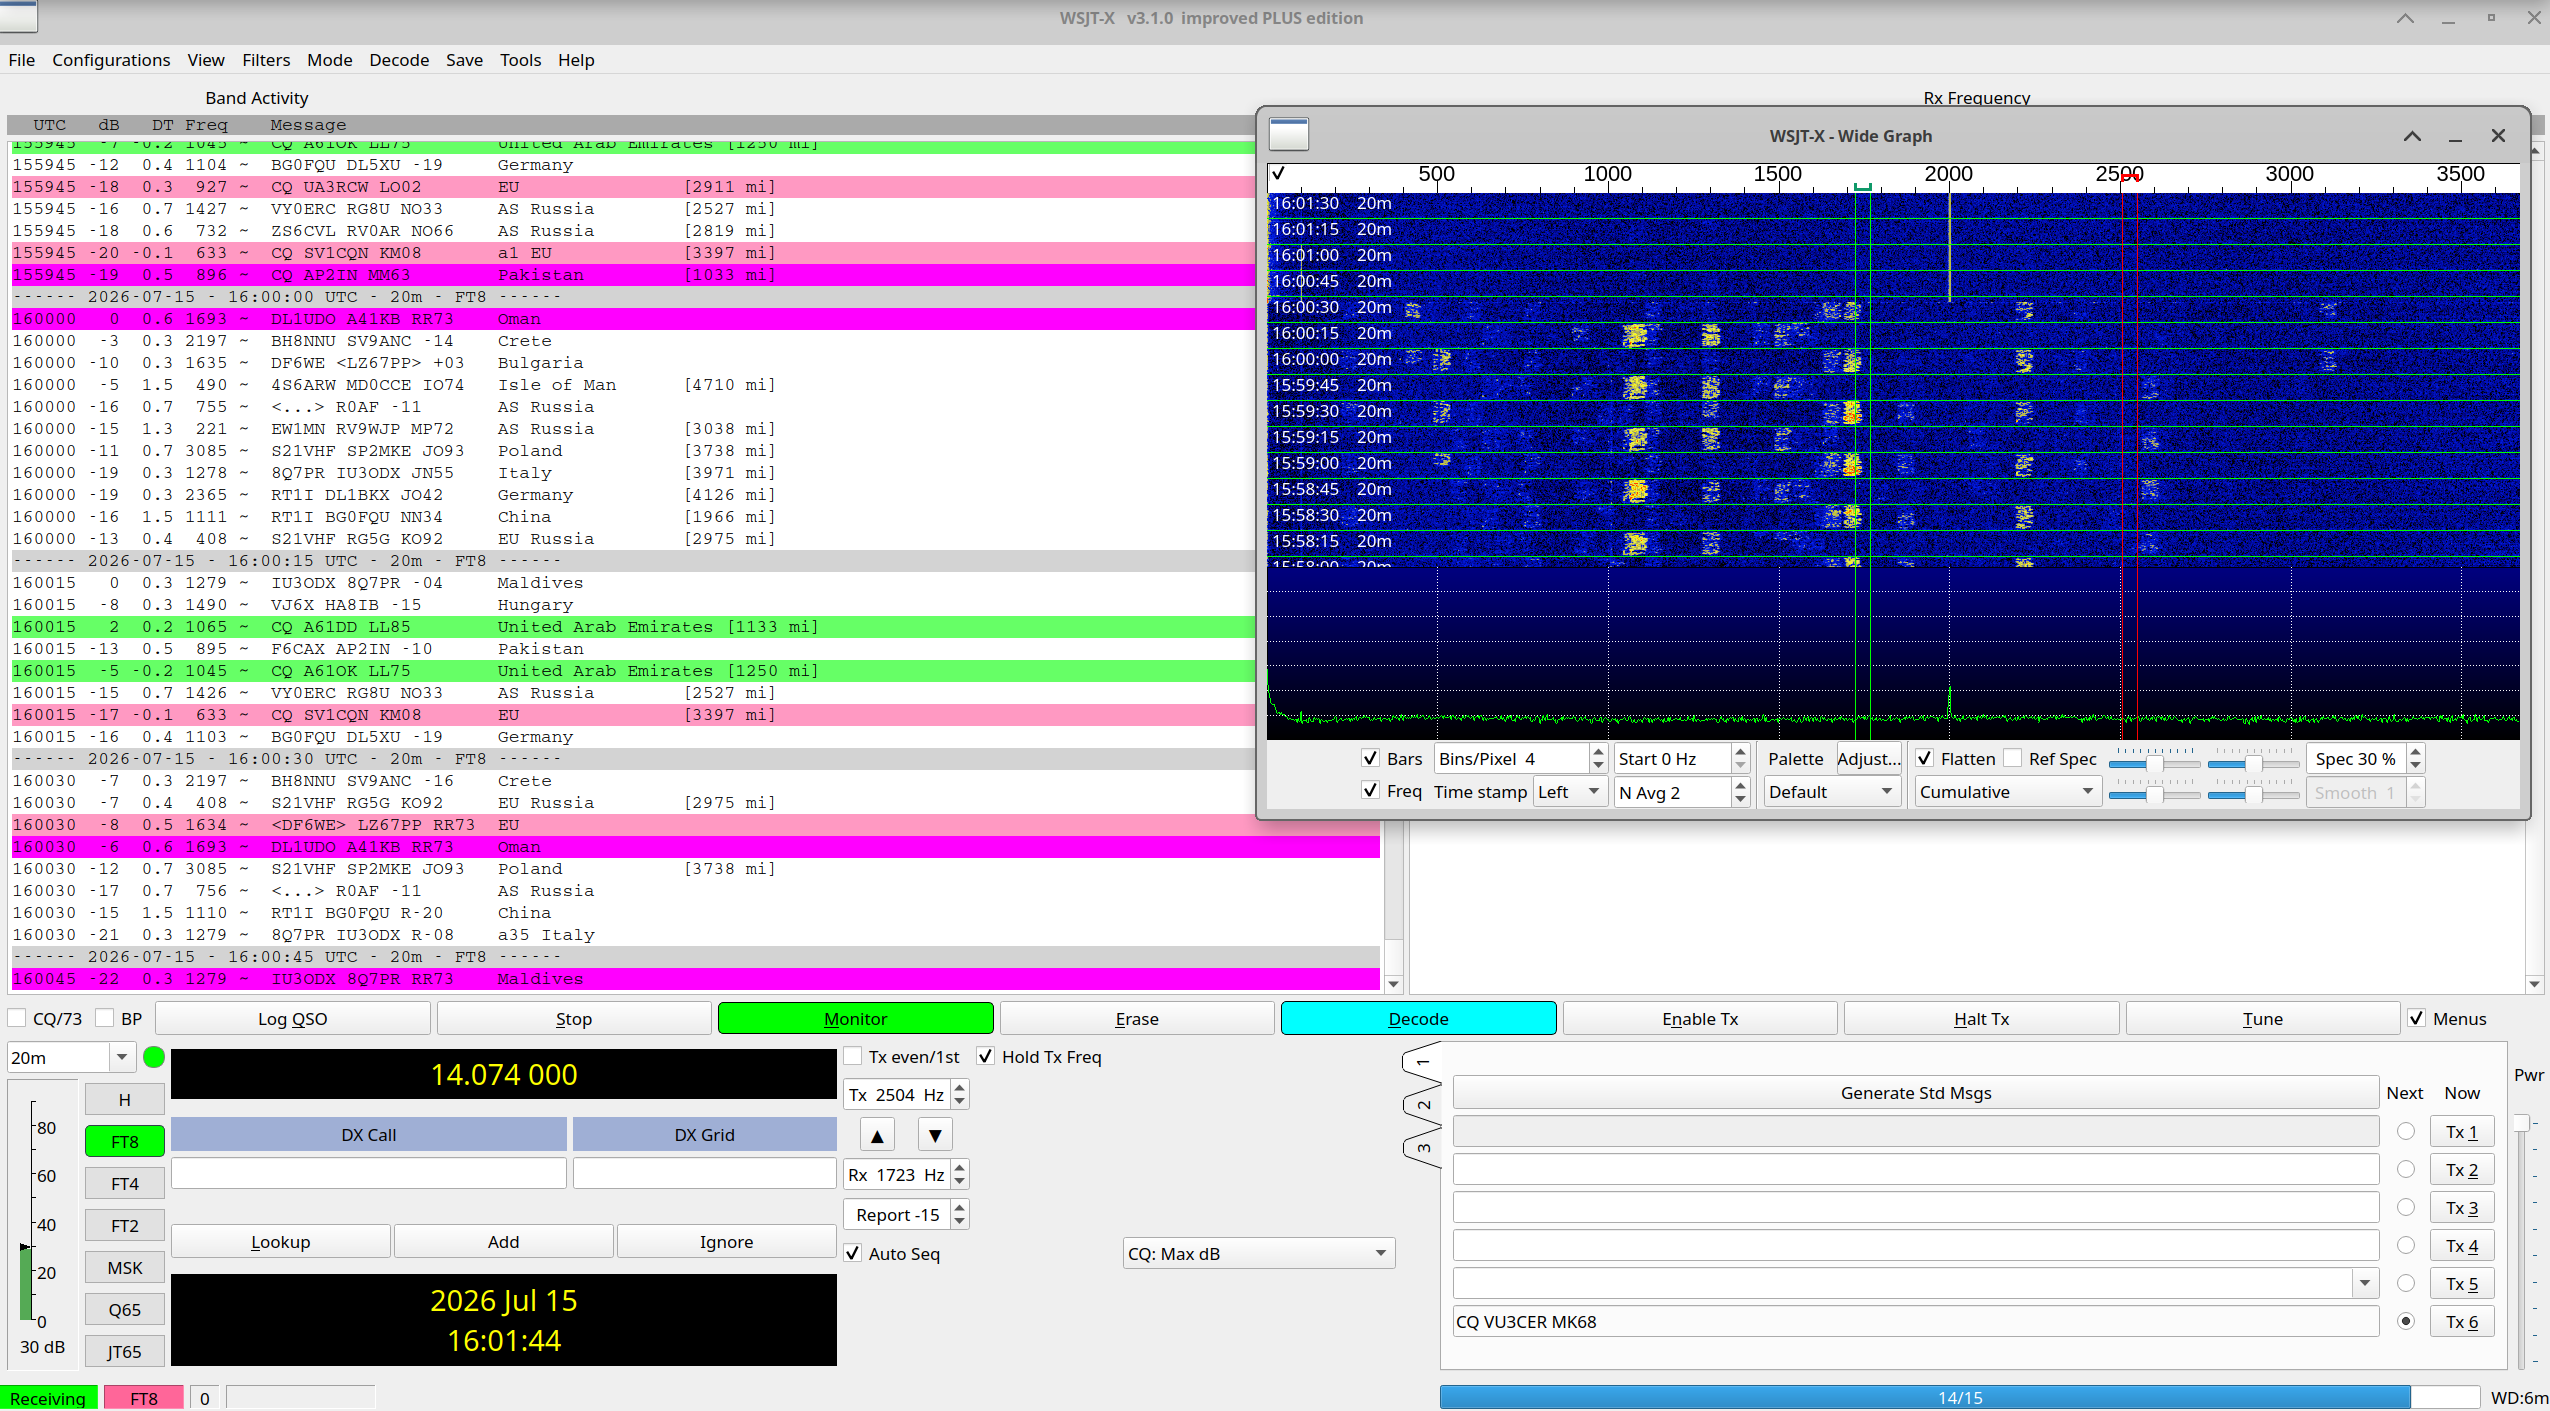The height and width of the screenshot is (1411, 2550).
Task: Toggle the BP checkbox
Action: [x=104, y=1018]
